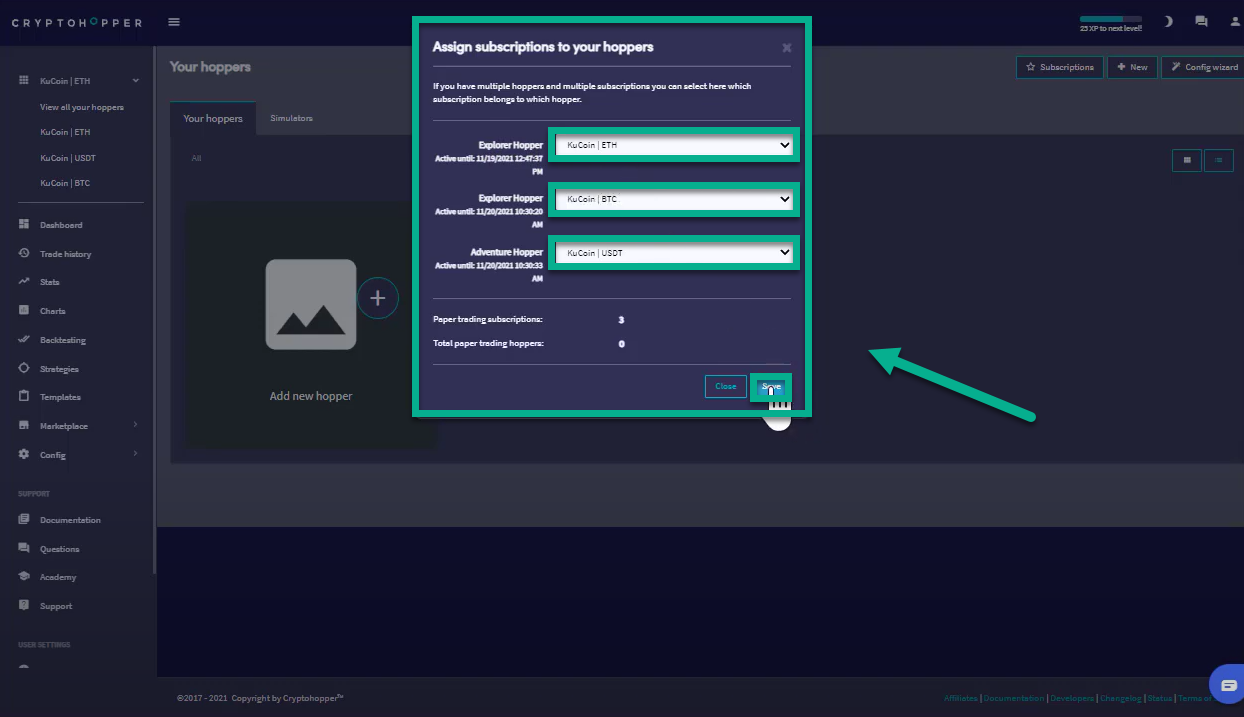The height and width of the screenshot is (717, 1244).
Task: Click the hamburger menu icon in header
Action: click(175, 22)
